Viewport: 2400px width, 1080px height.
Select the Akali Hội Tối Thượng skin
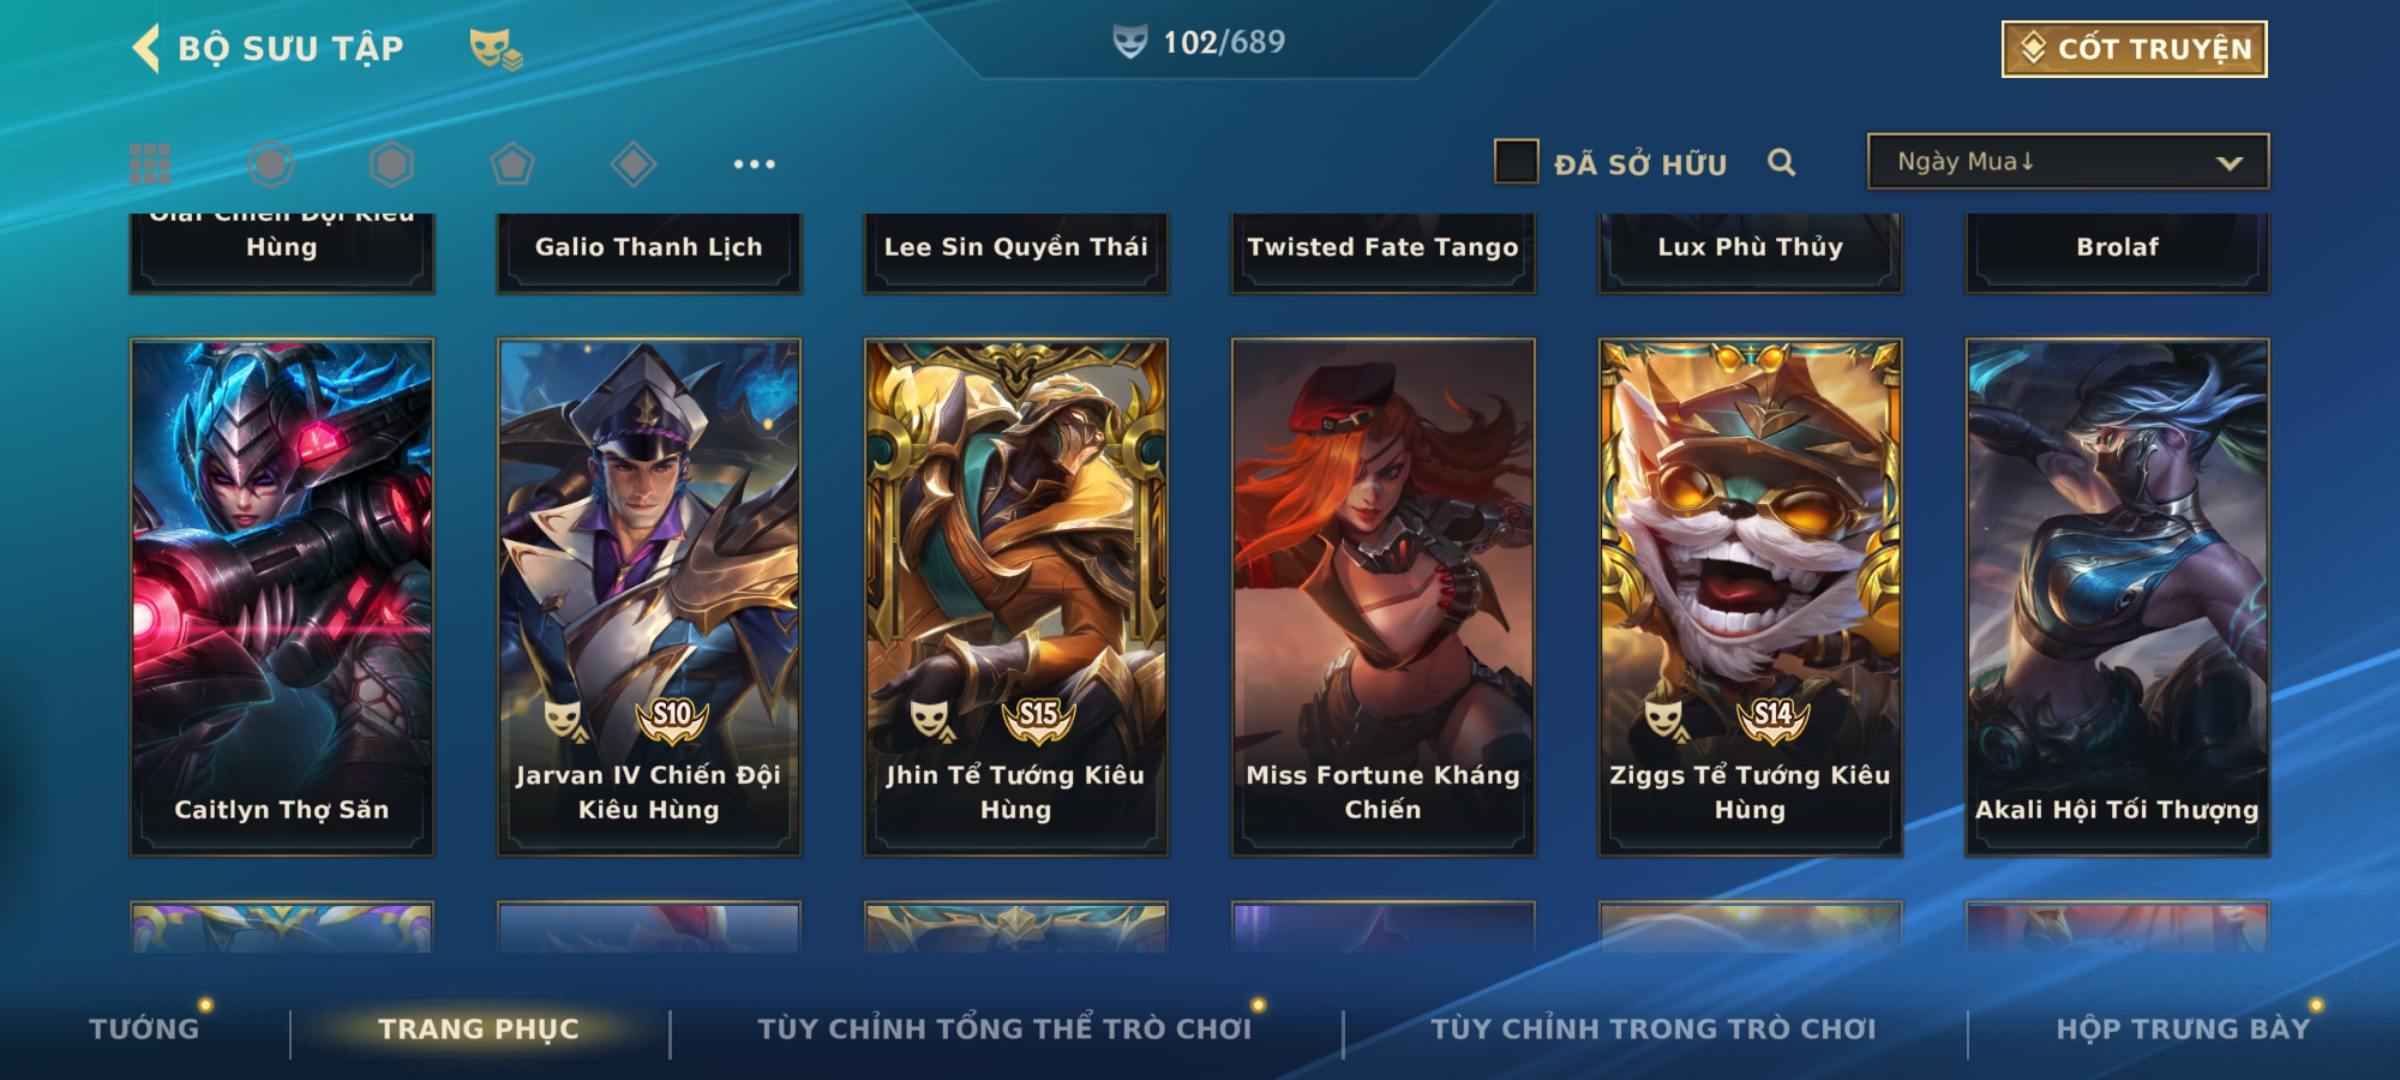coord(2117,597)
